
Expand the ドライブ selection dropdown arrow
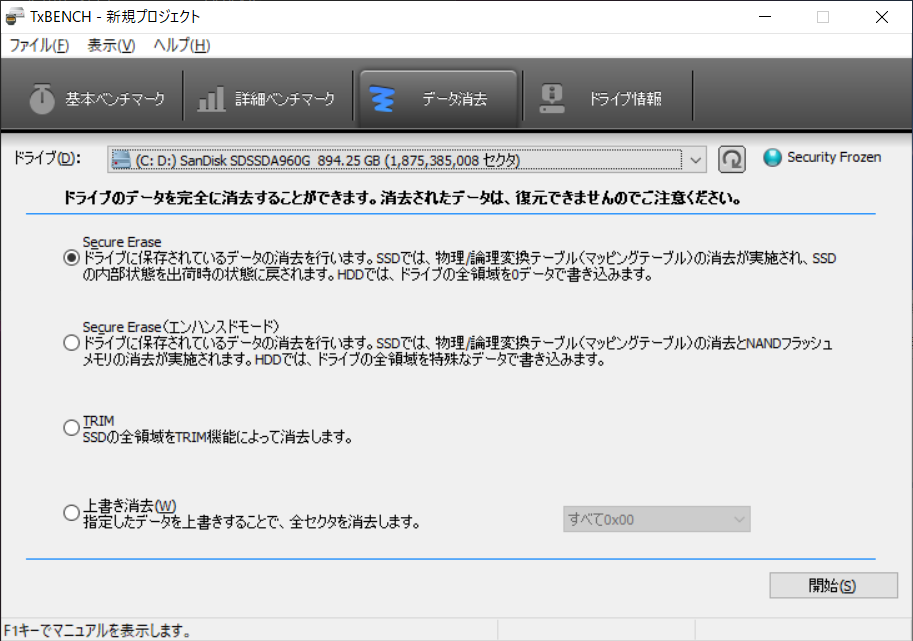pos(695,160)
